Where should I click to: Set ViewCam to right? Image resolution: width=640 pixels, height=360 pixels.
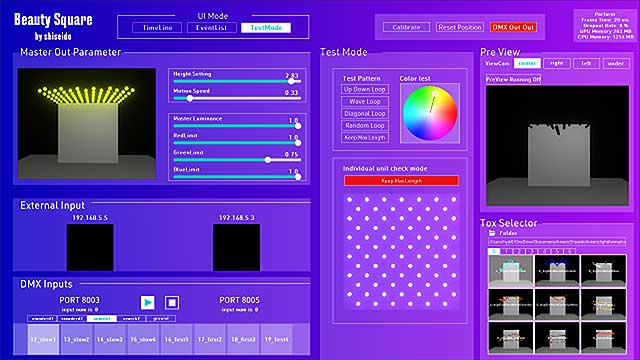pyautogui.click(x=557, y=63)
